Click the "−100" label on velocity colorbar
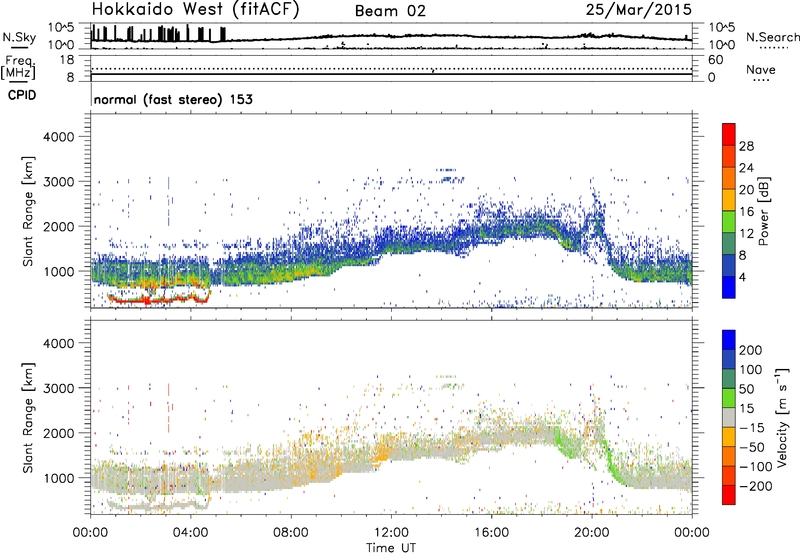The width and height of the screenshot is (800, 554). [756, 467]
